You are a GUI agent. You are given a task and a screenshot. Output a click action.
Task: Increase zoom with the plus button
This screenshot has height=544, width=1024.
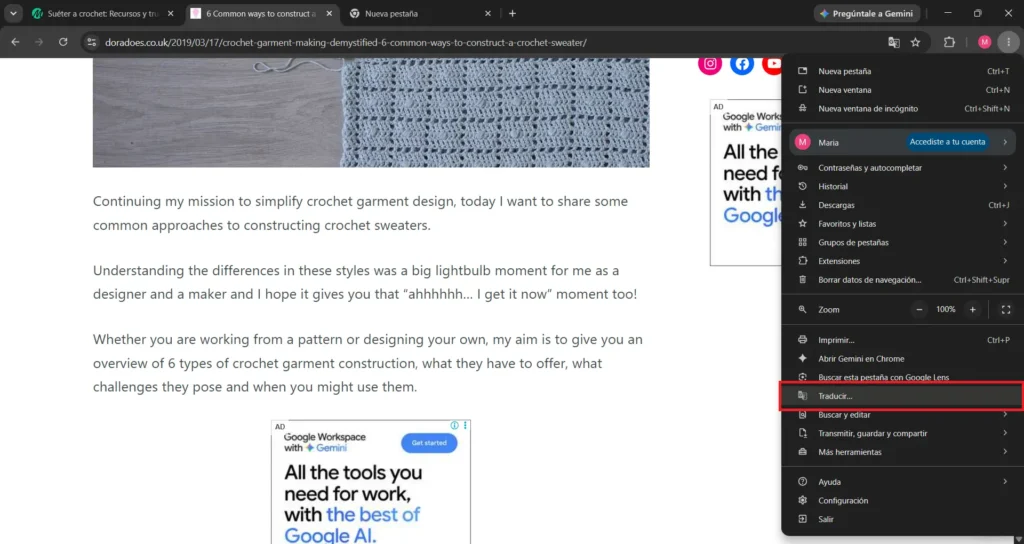coord(972,310)
